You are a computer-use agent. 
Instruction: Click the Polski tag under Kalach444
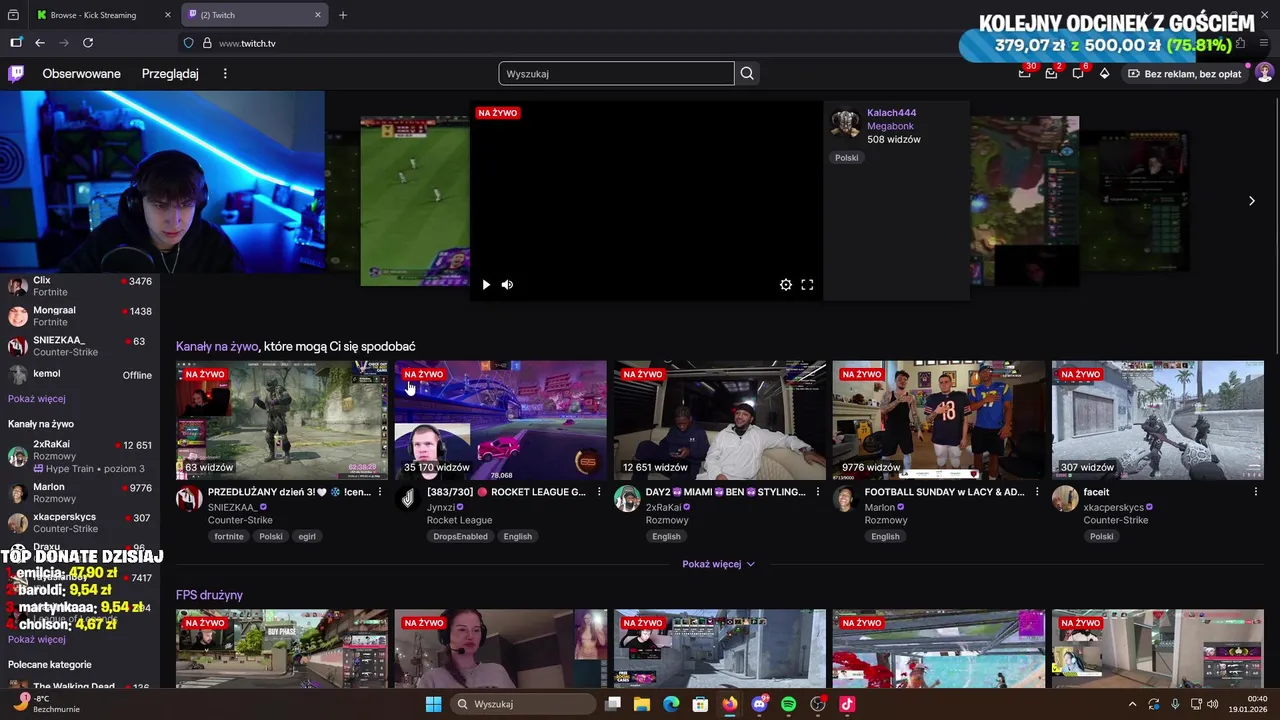(x=846, y=158)
